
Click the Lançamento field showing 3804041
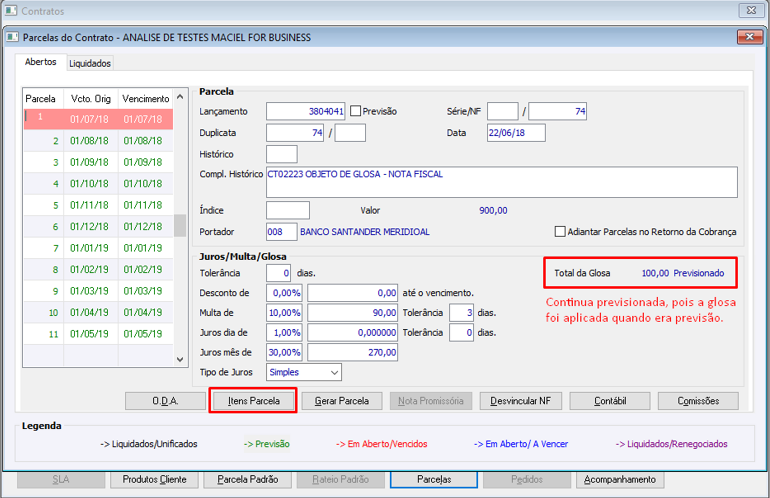click(x=305, y=111)
